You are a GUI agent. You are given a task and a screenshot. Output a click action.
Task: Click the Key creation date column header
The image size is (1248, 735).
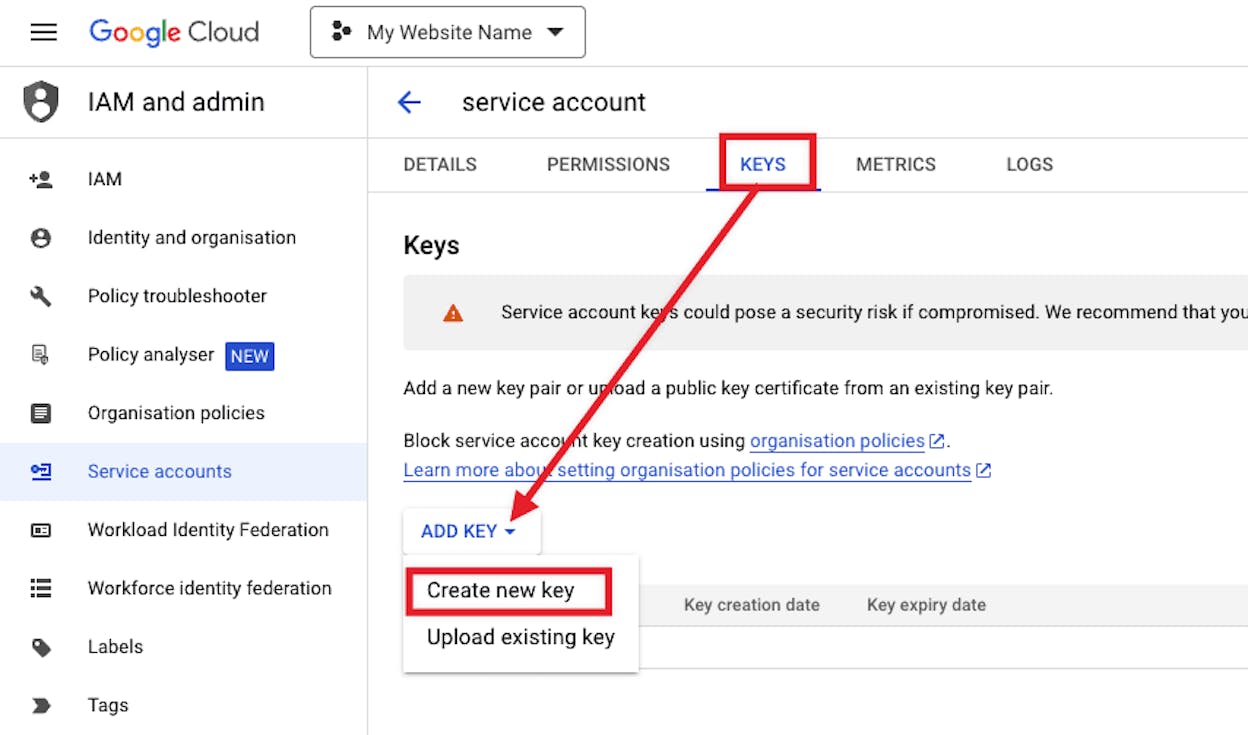coord(752,605)
